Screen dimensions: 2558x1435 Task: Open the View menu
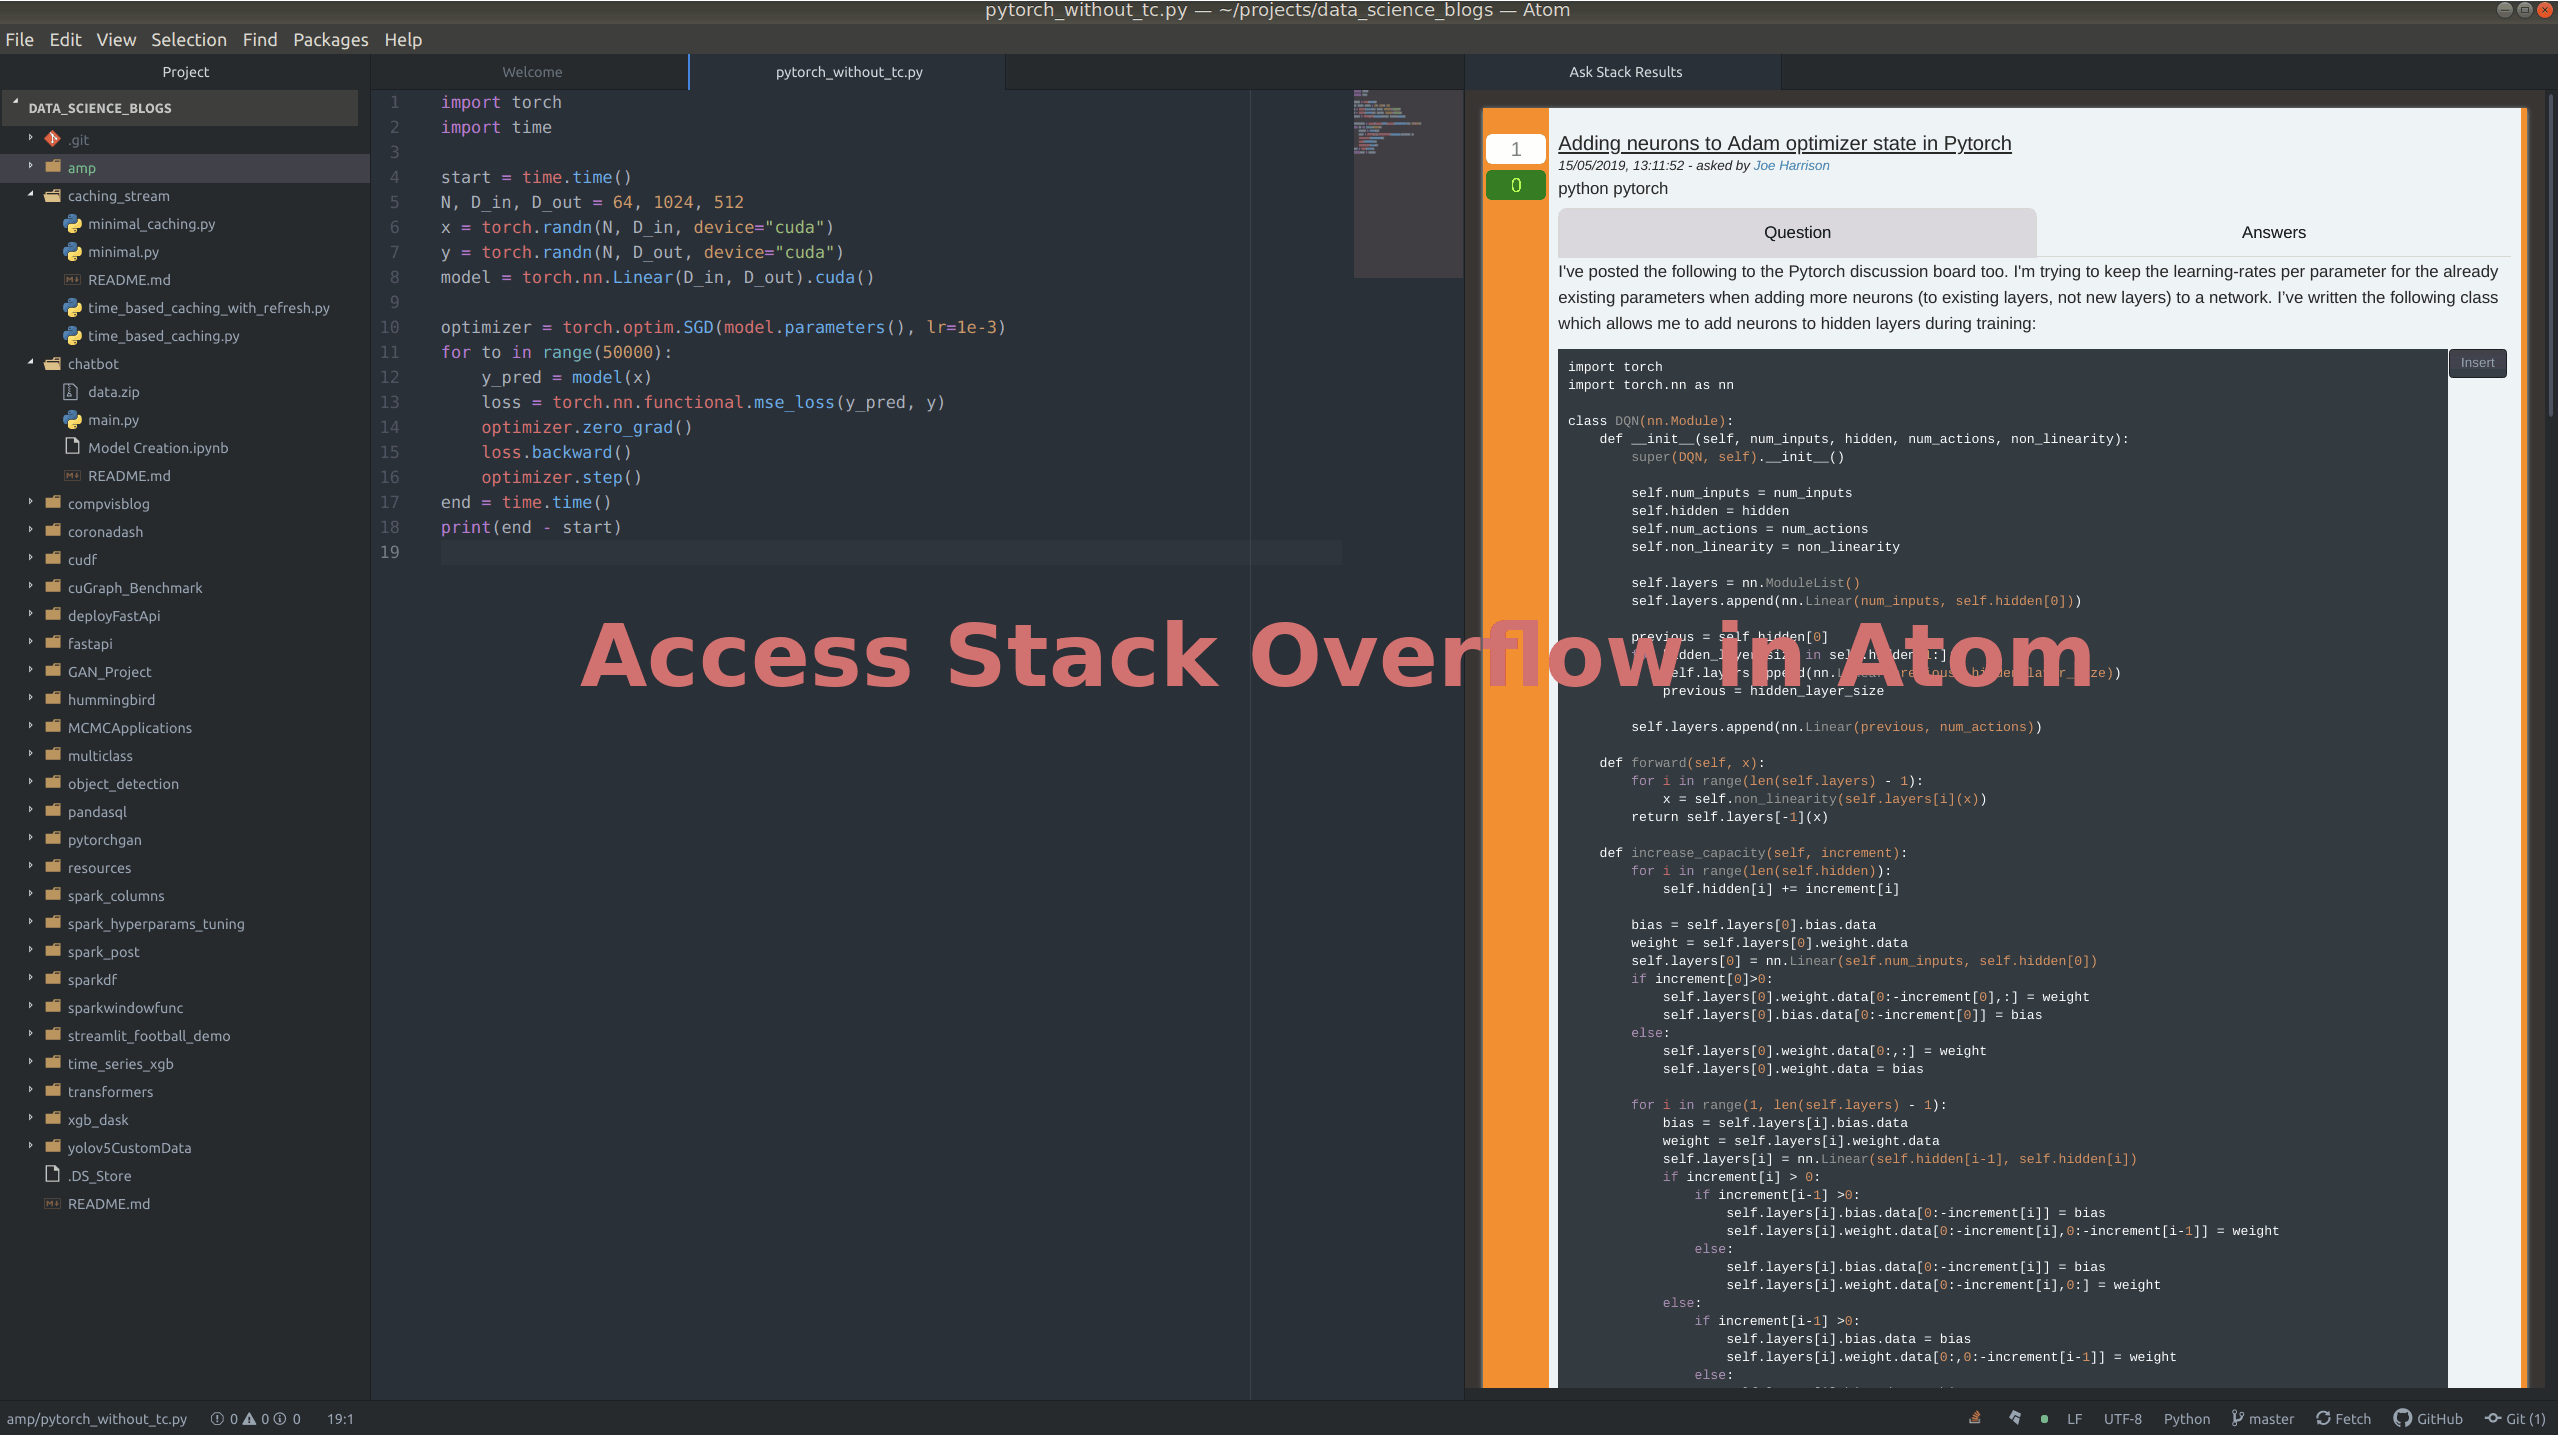click(x=116, y=40)
